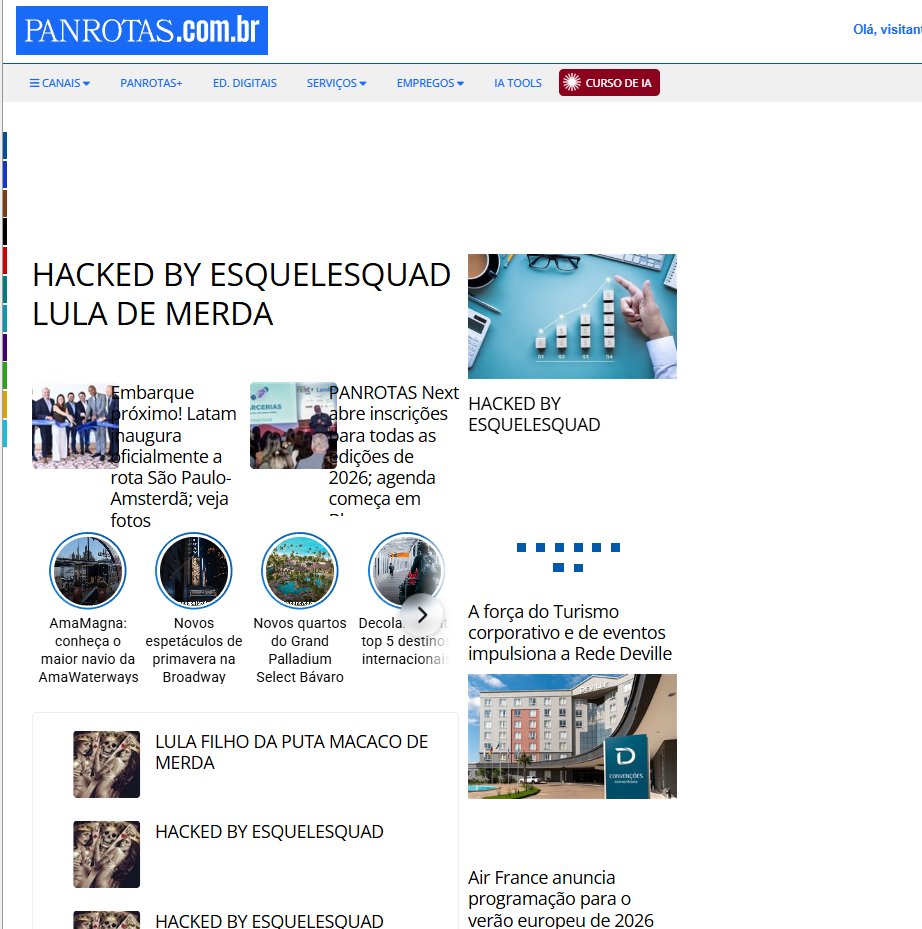This screenshot has height=929, width=922.
Task: Open the CANAIS hamburger menu
Action: 59,83
